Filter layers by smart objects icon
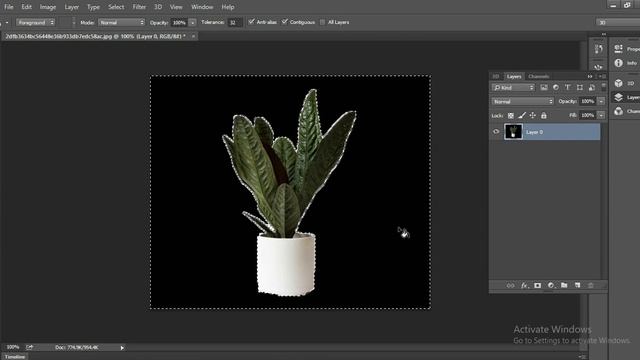 pos(592,88)
